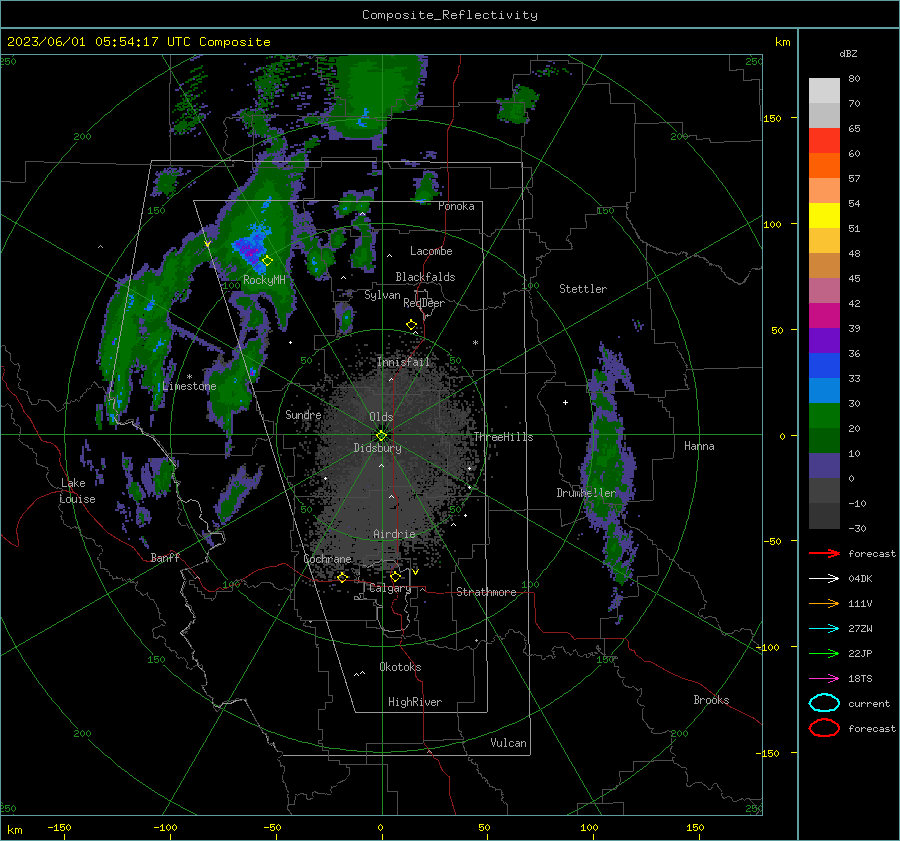Click the Drumheller city label

[x=586, y=493]
